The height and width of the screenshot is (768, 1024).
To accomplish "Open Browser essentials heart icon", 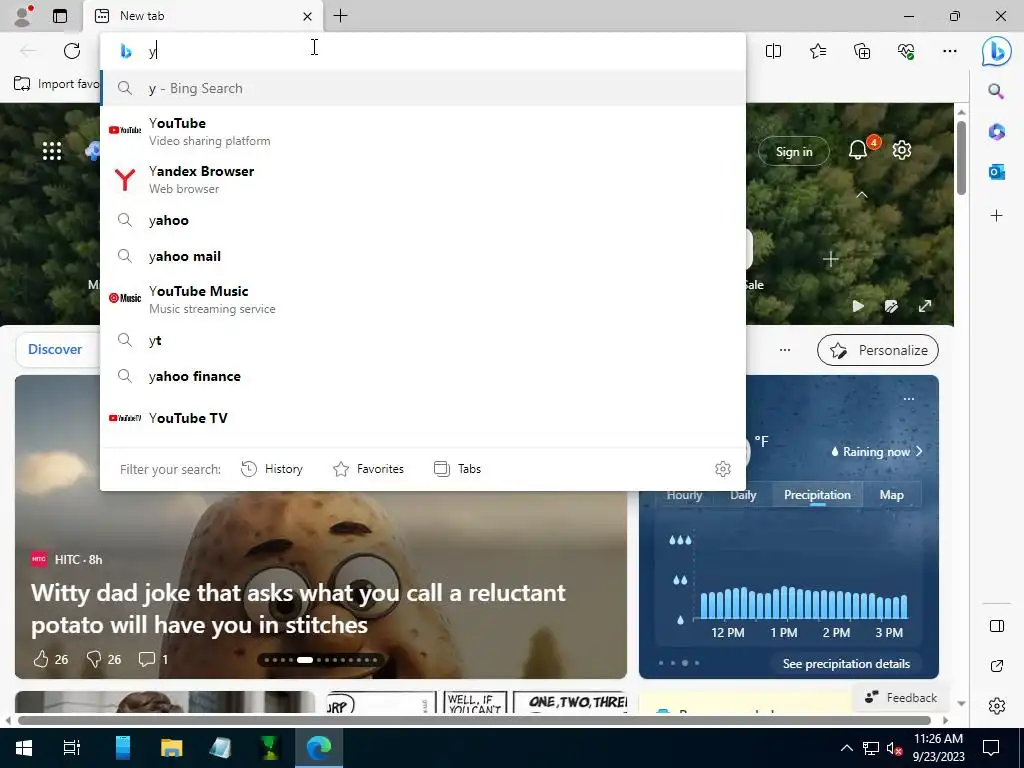I will tap(906, 51).
